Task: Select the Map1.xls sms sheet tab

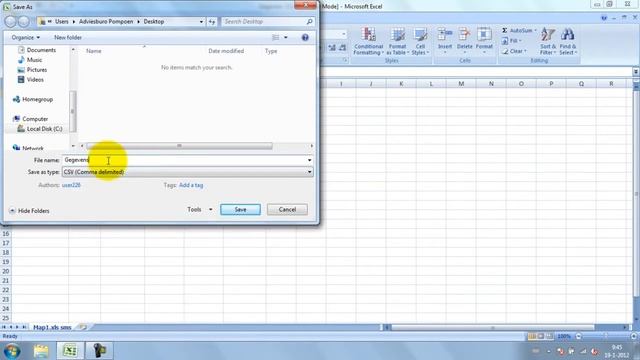Action: [x=52, y=327]
